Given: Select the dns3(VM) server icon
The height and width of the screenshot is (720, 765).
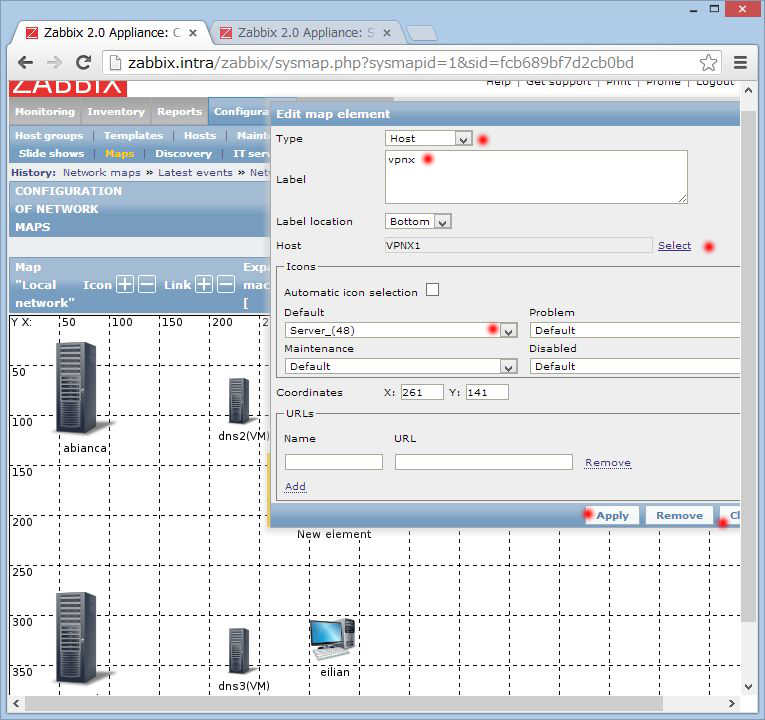Looking at the screenshot, I should [239, 651].
